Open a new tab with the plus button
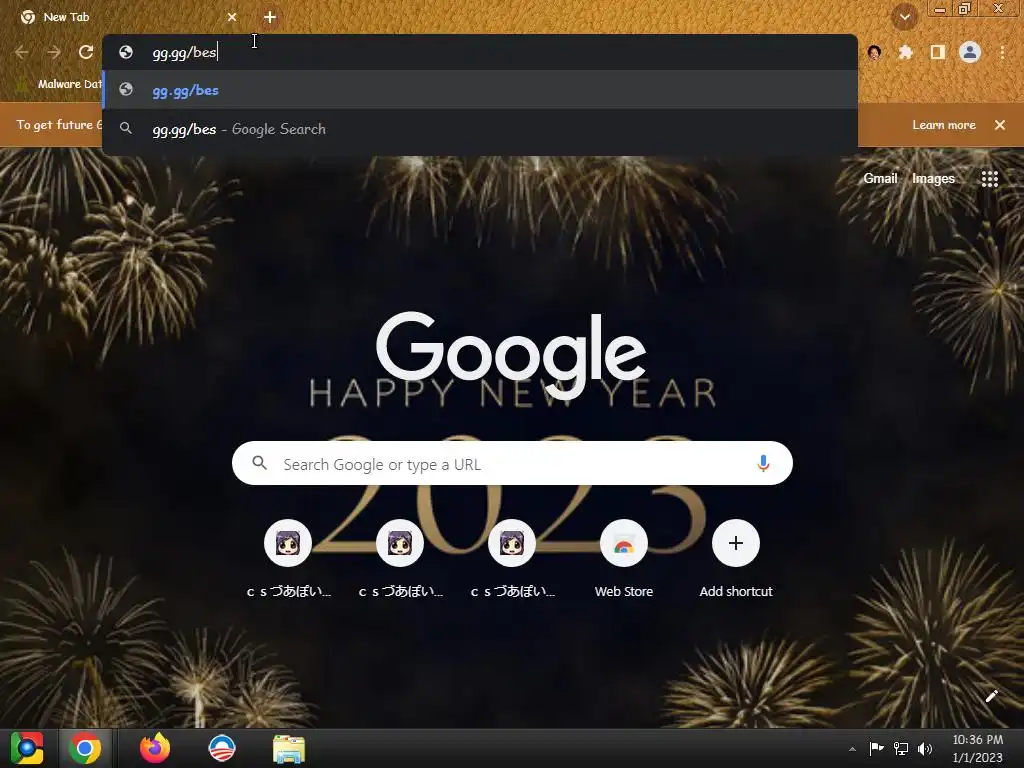 270,18
